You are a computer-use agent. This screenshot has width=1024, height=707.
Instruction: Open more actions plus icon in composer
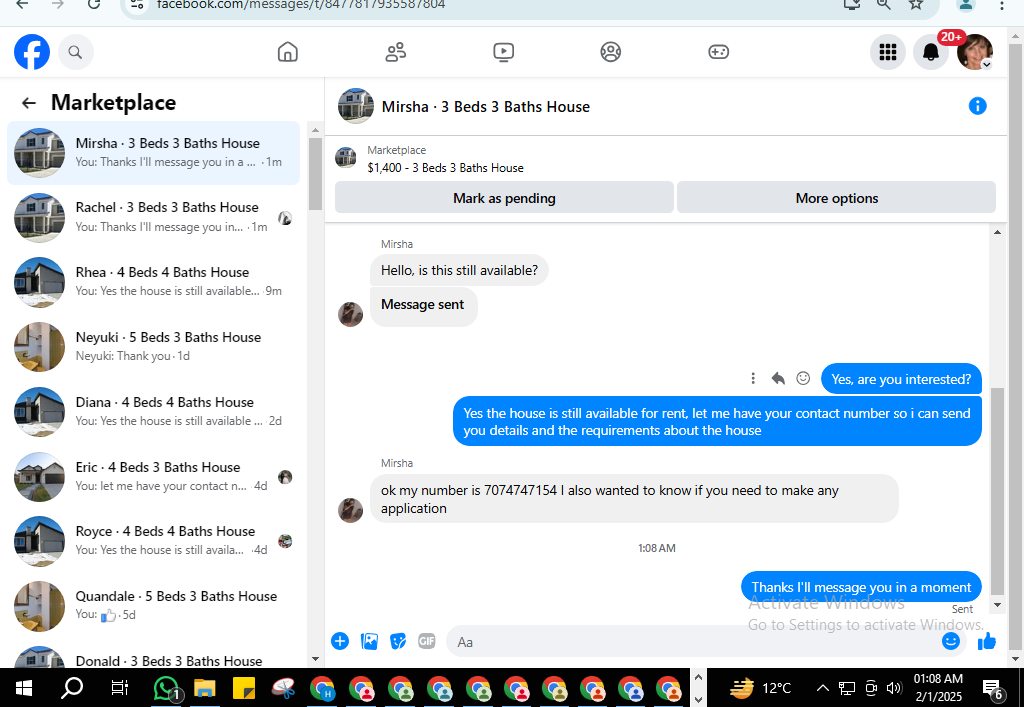[x=340, y=642]
